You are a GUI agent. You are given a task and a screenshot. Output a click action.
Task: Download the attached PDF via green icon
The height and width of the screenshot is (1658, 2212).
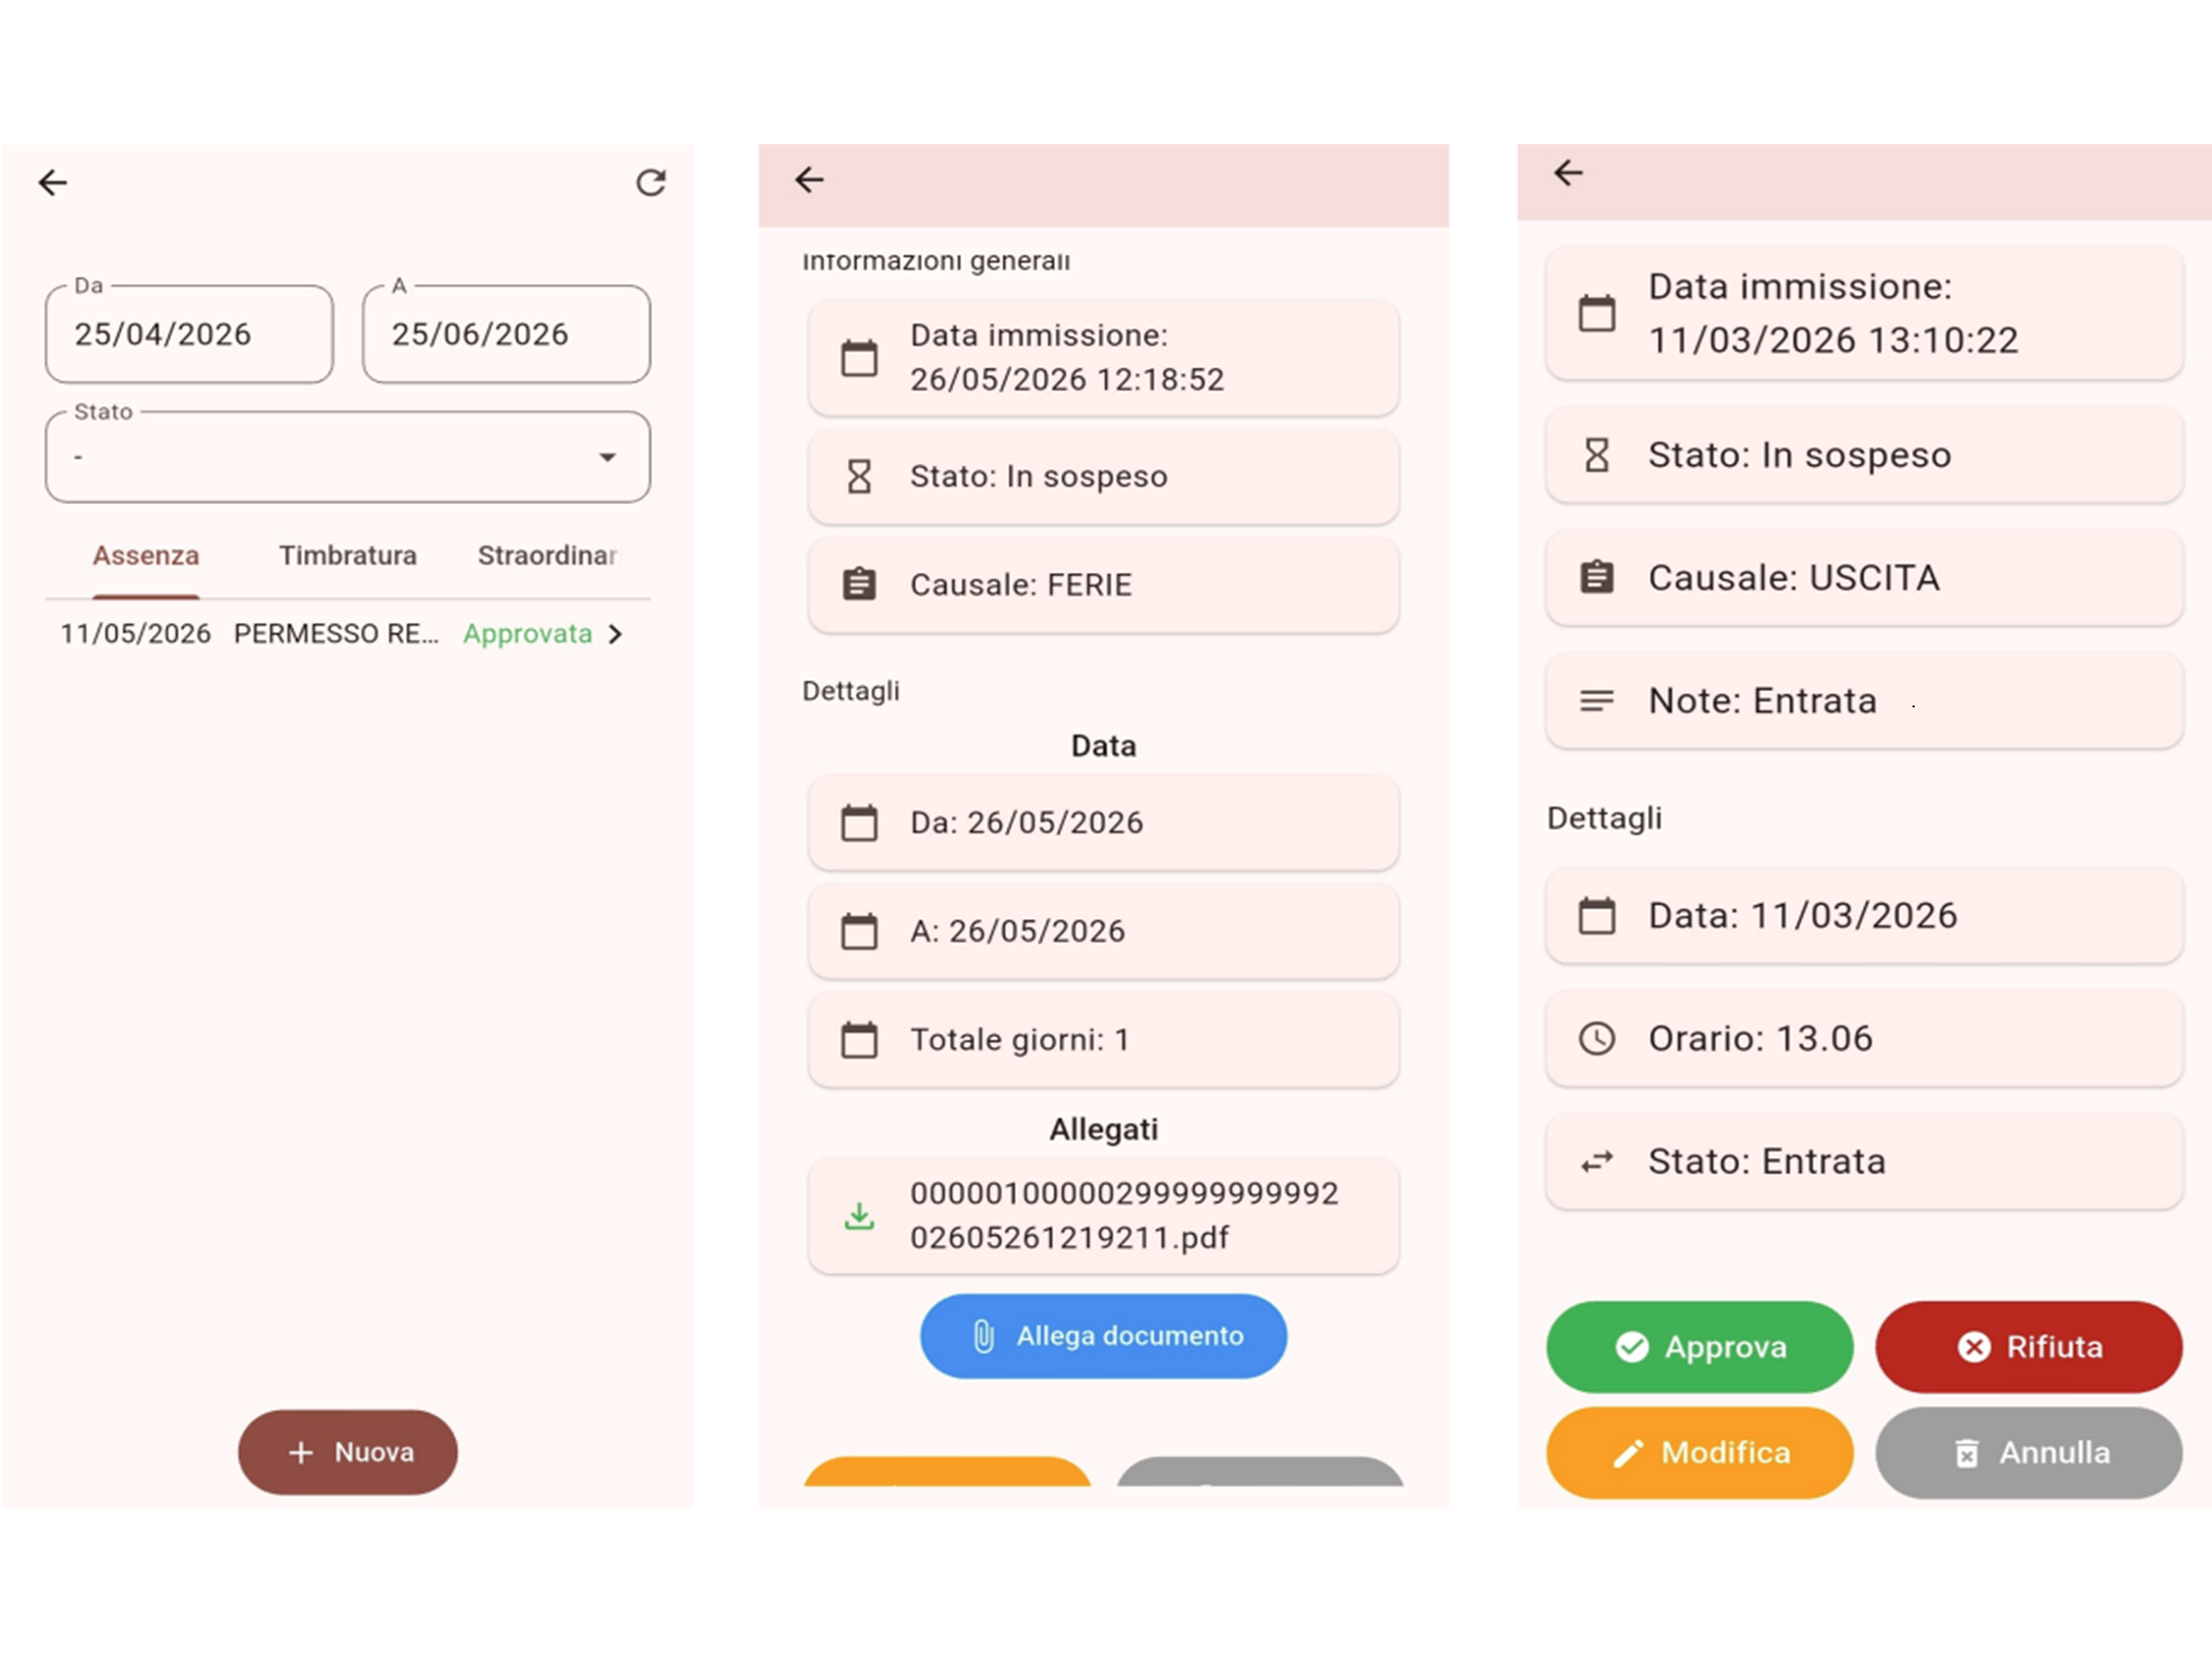tap(859, 1216)
